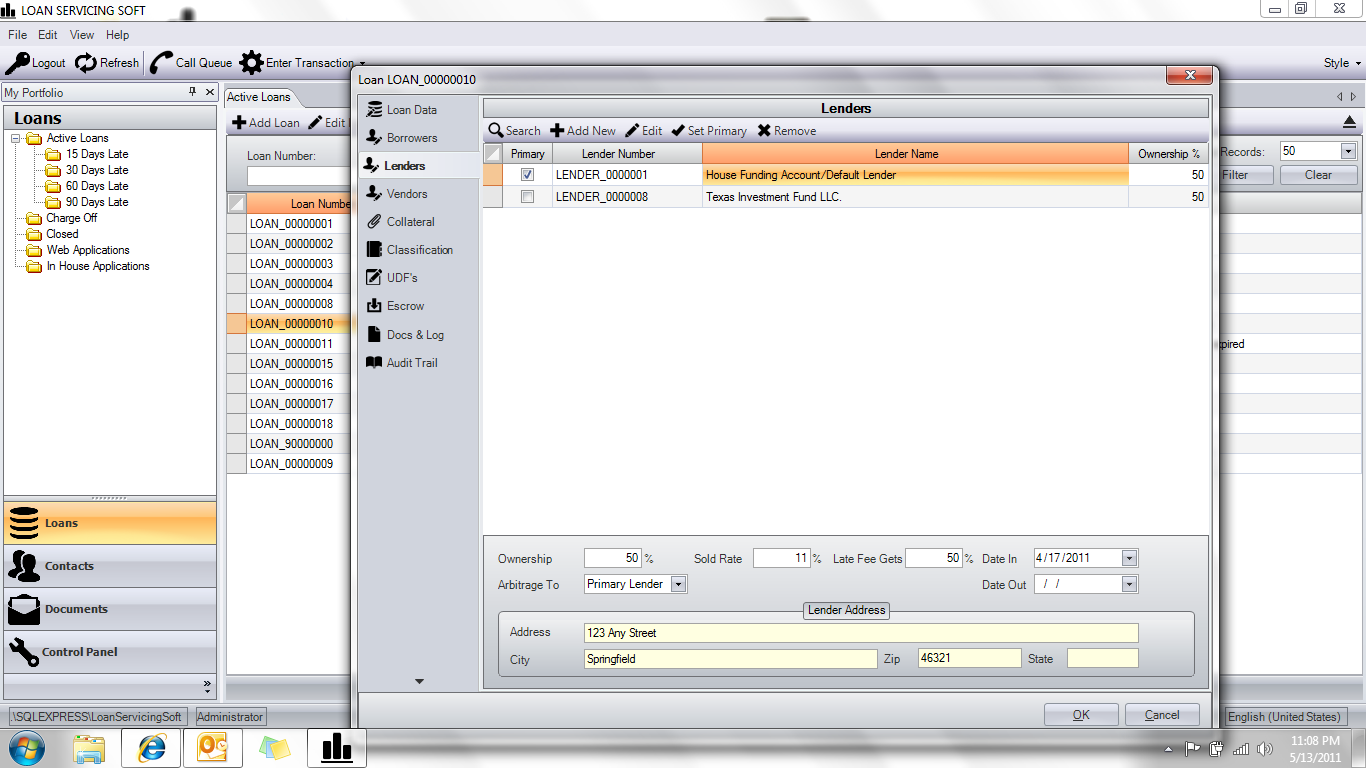The image size is (1366, 768).
Task: Open Control Panel wrench icon
Action: tap(23, 652)
